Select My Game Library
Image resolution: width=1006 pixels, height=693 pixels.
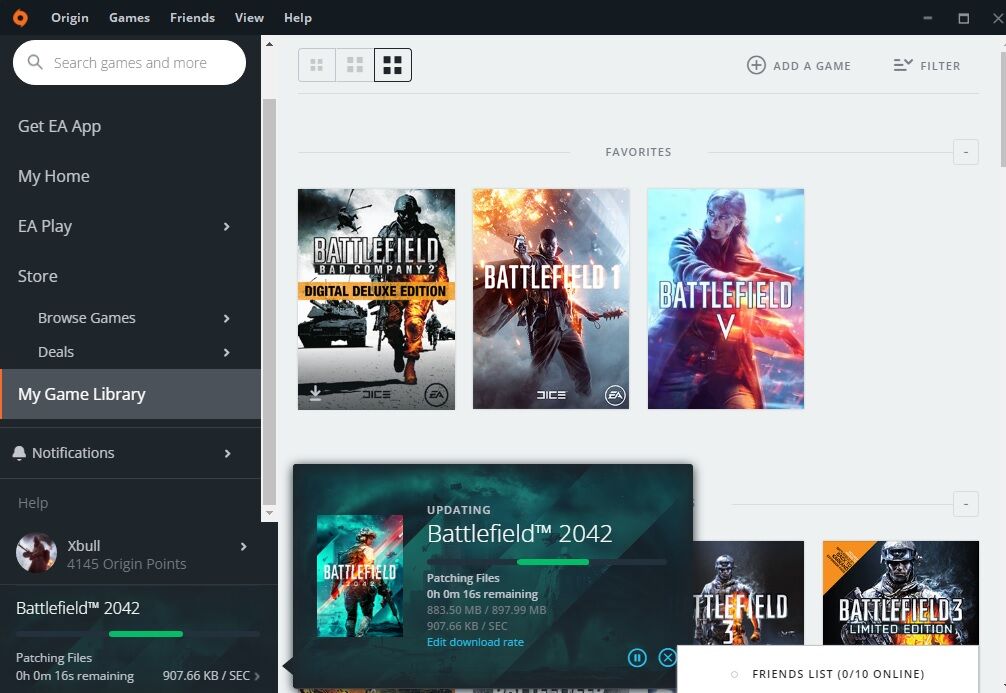130,394
